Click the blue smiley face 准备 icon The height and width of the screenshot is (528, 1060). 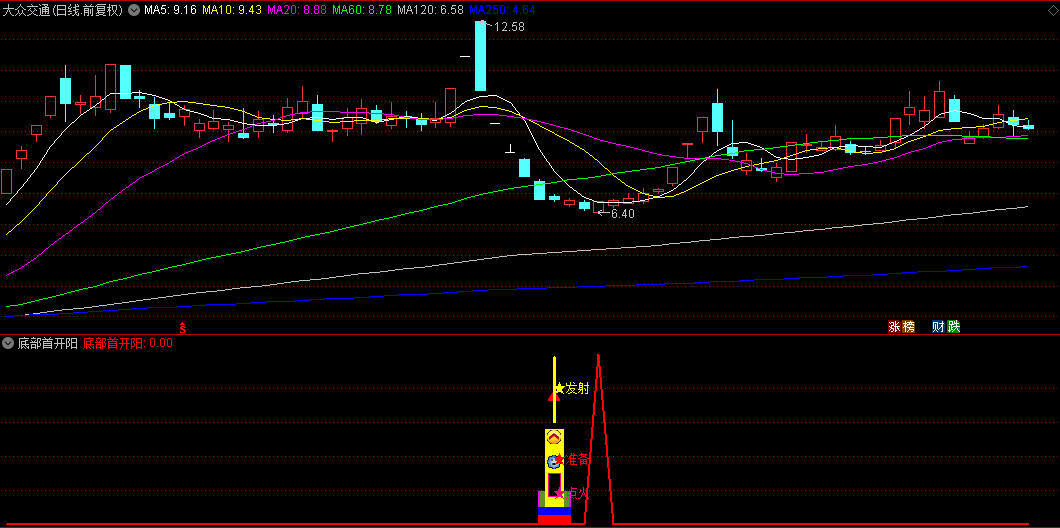[553, 461]
